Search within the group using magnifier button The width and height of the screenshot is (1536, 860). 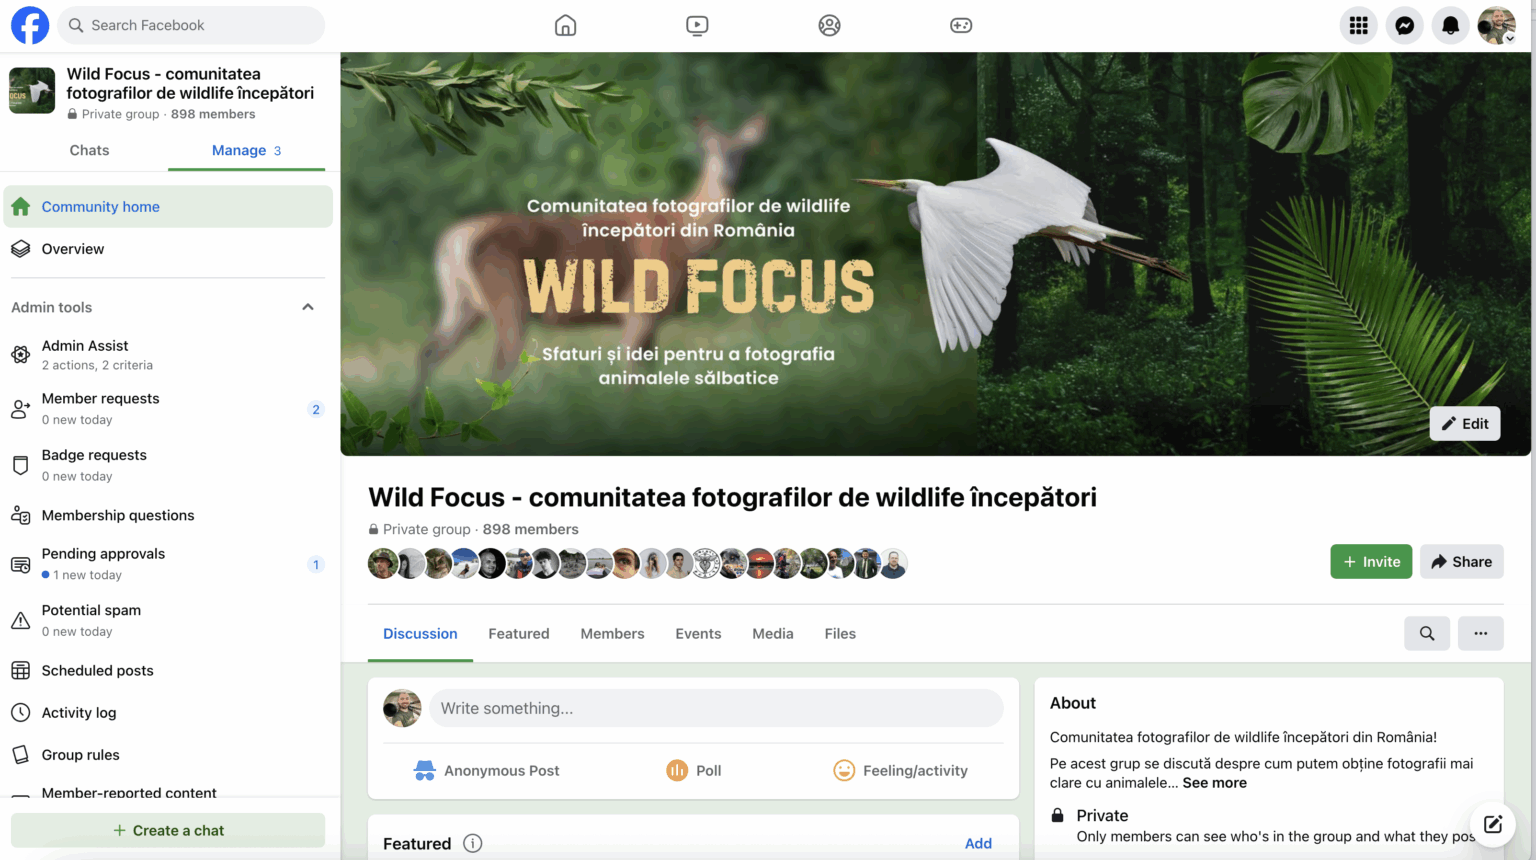click(x=1427, y=633)
